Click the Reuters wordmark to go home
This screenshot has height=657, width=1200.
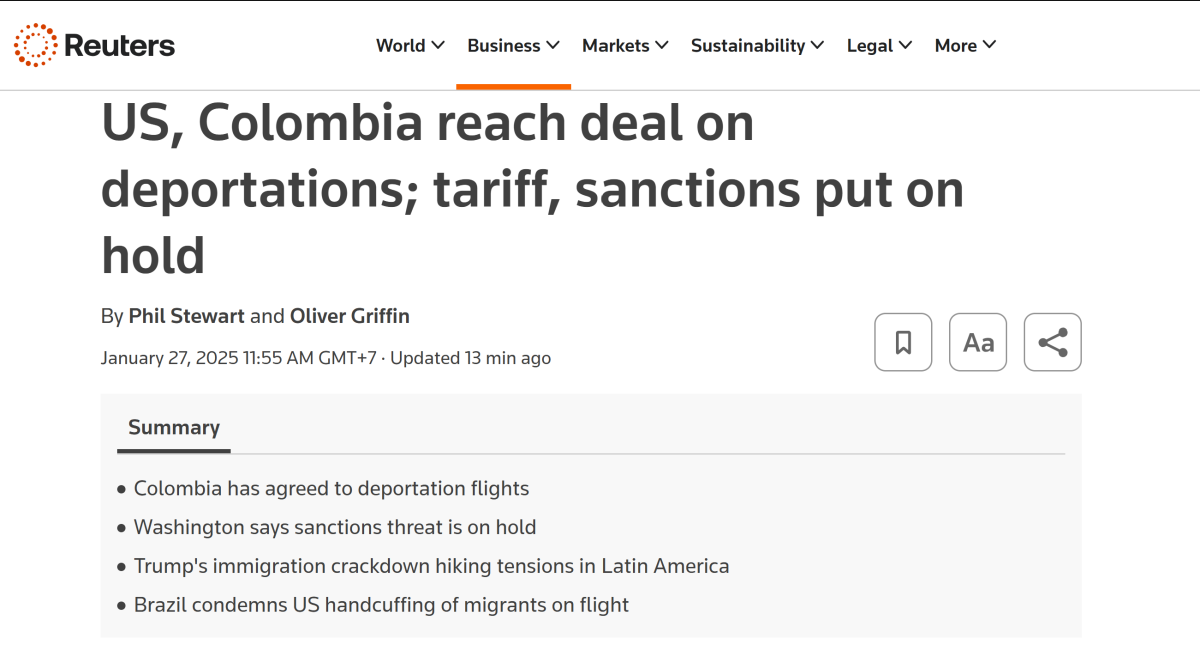pos(119,45)
